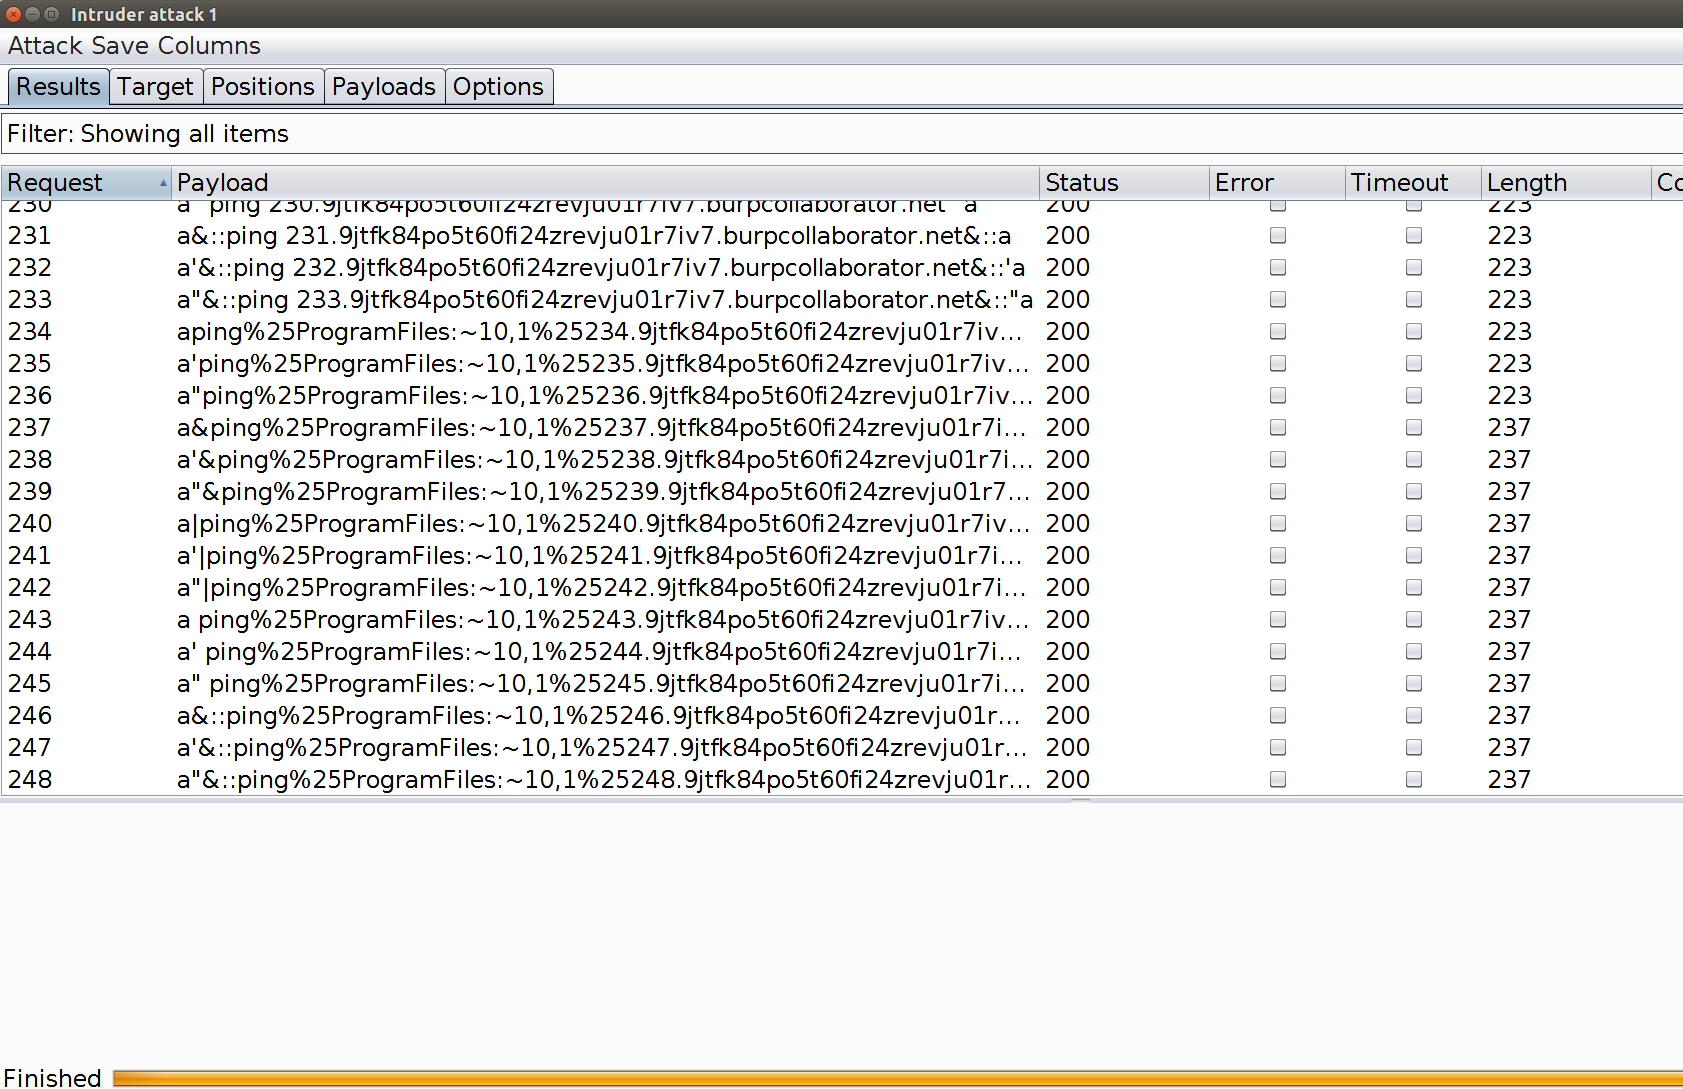Screen dimensions: 1683x1089
Task: Toggle Timeout checkbox for request 235
Action: pyautogui.click(x=1414, y=363)
